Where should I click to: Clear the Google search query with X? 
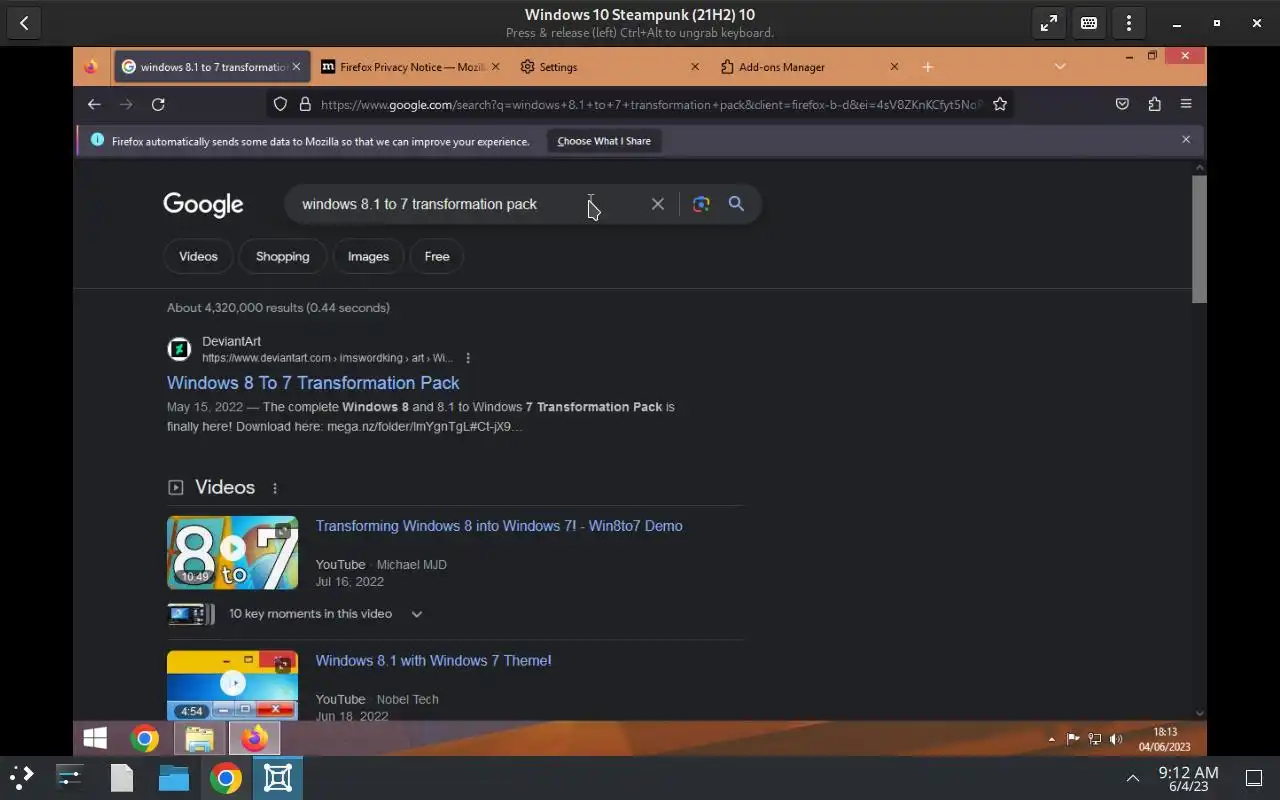[657, 204]
